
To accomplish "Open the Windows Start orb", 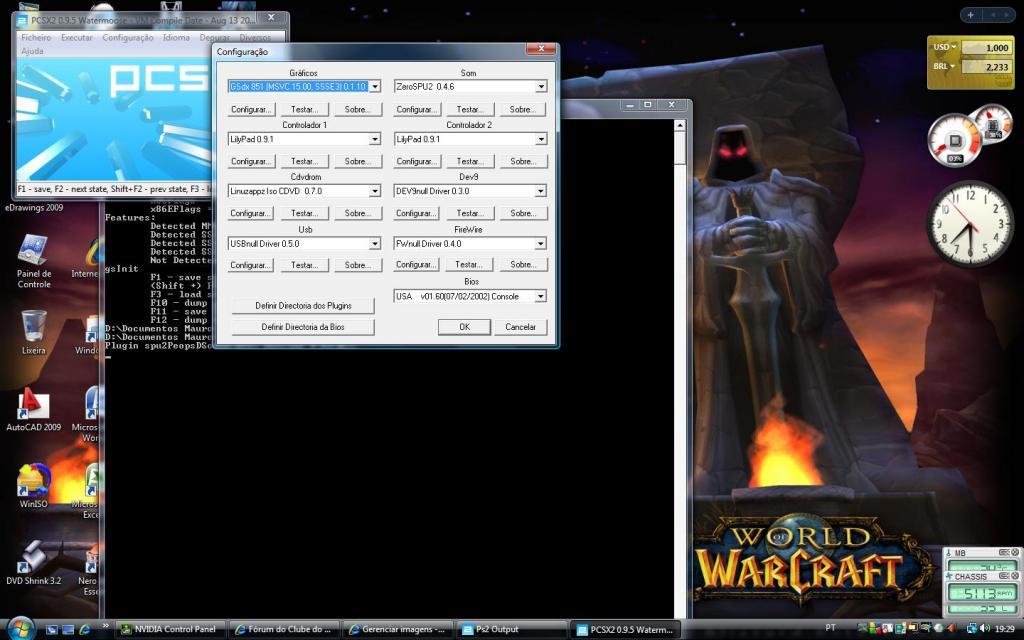I will pyautogui.click(x=21, y=628).
